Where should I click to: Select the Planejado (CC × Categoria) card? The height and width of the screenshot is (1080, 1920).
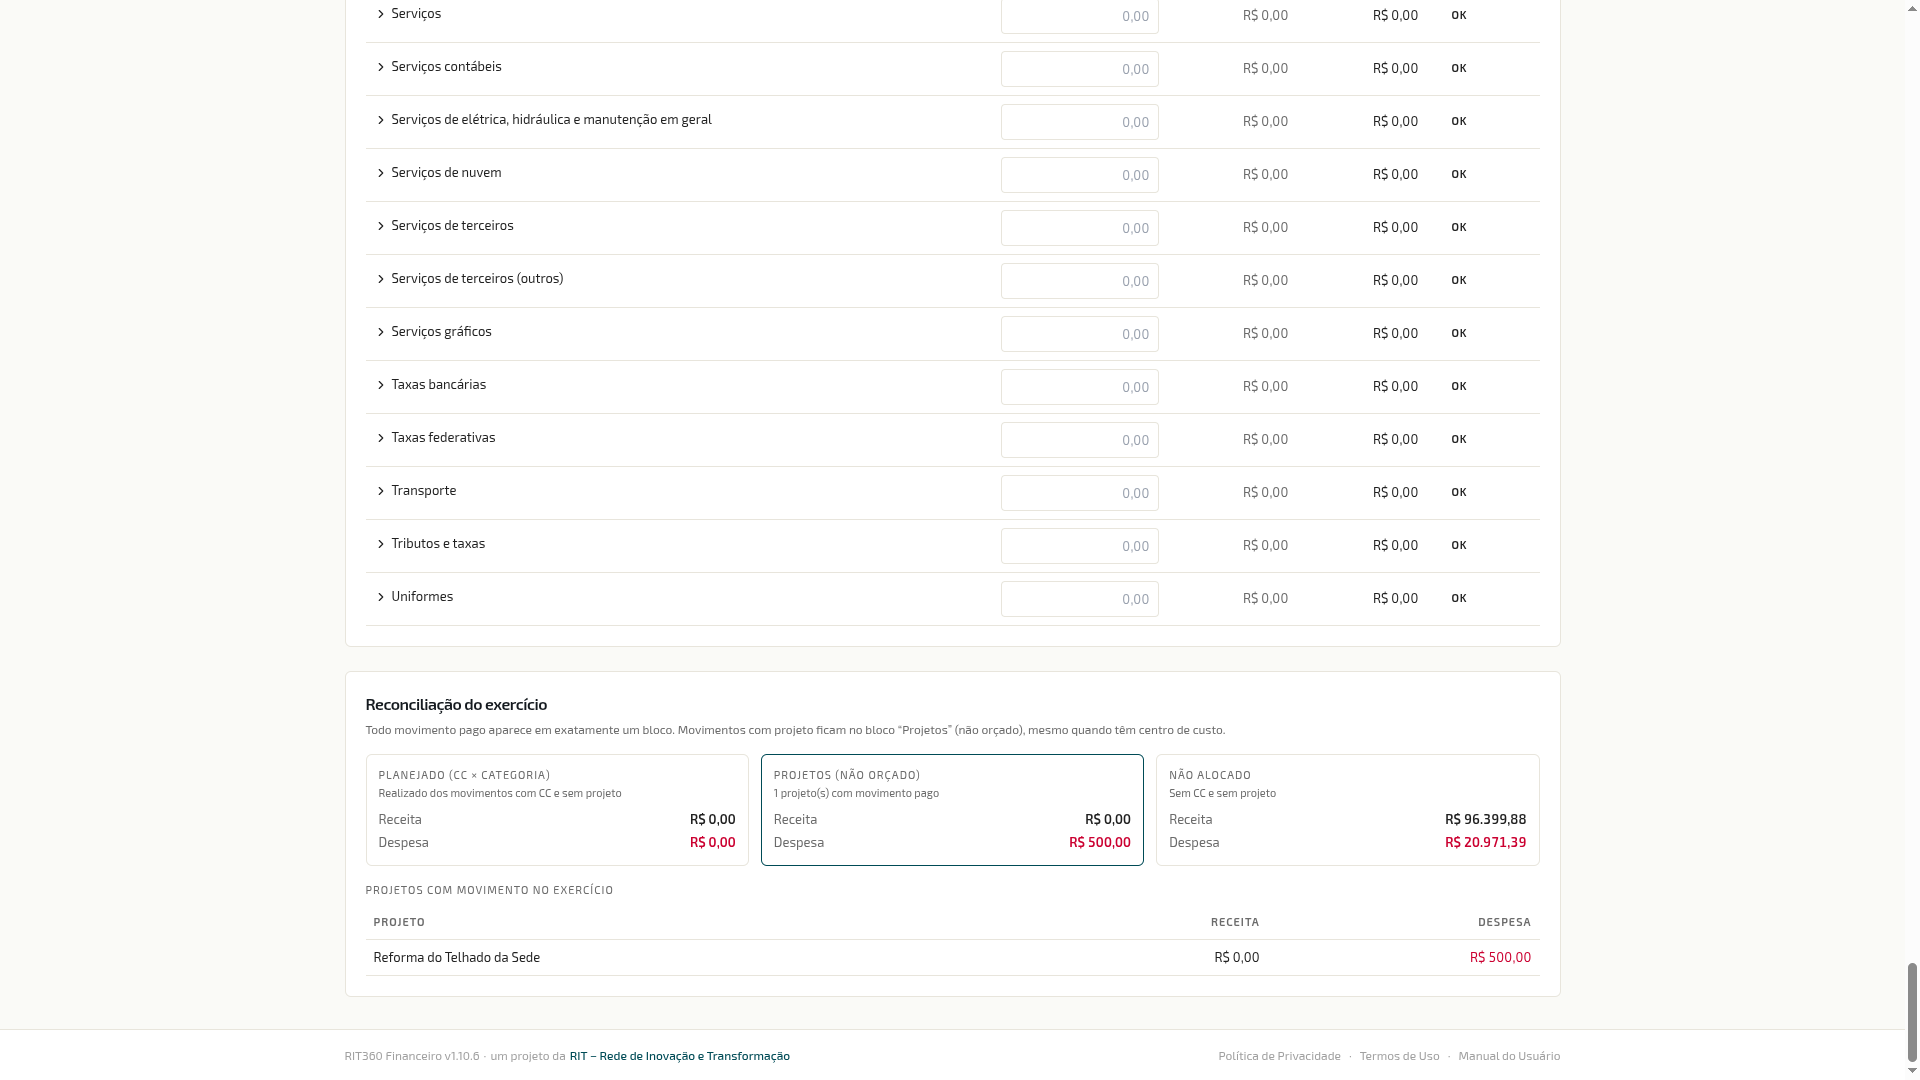point(557,810)
